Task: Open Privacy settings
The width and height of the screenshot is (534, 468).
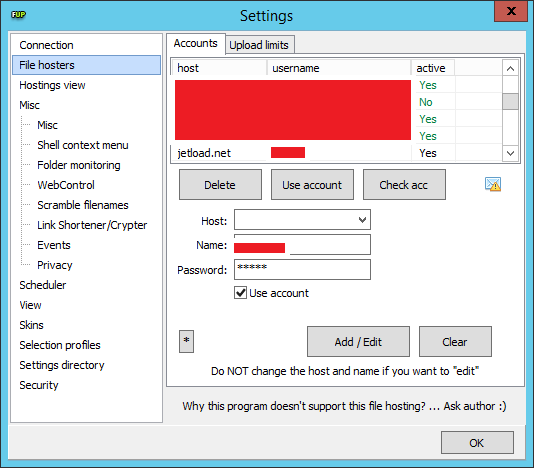Action: coord(54,265)
